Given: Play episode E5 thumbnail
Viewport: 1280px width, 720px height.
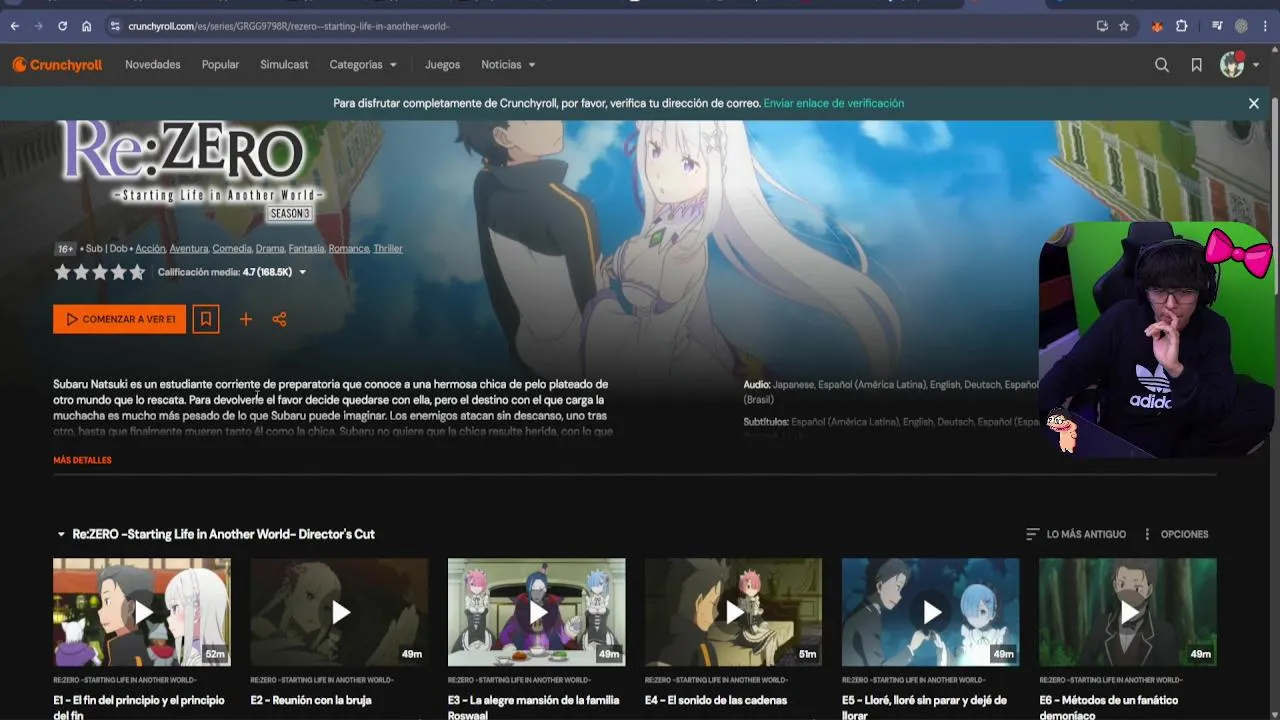Looking at the screenshot, I should click(931, 612).
